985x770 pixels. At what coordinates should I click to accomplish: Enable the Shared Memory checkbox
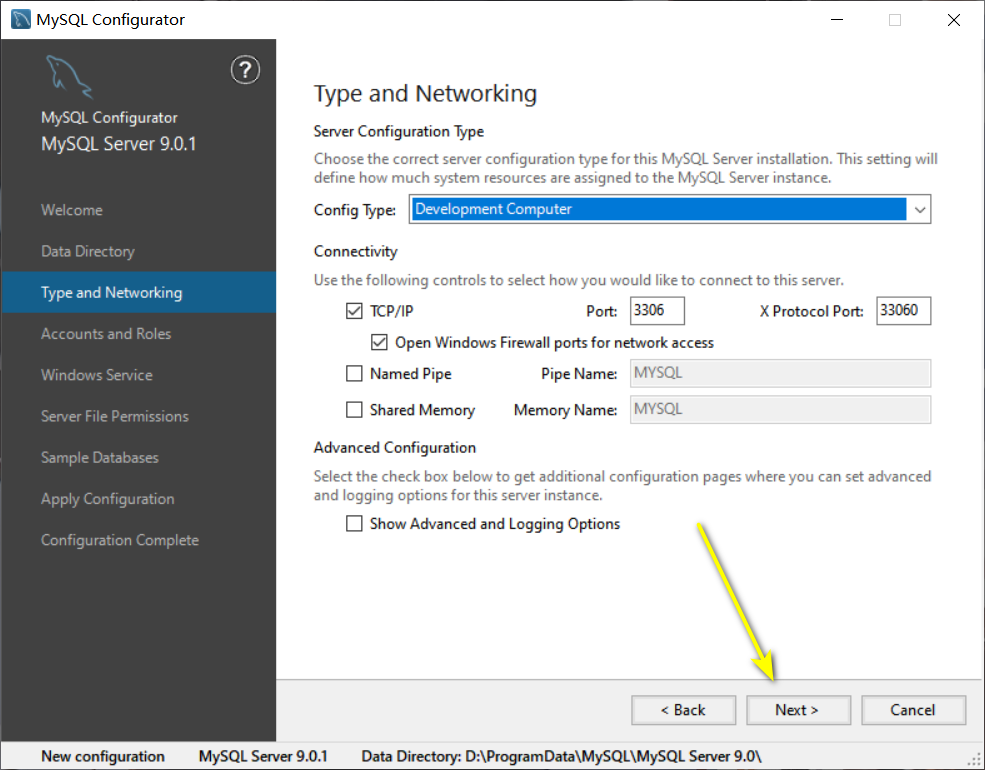[354, 409]
